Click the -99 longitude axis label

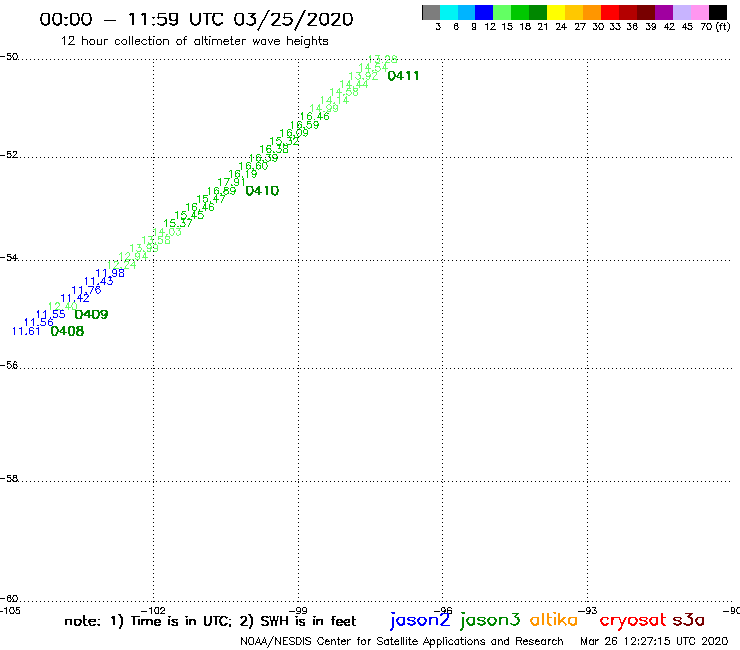click(x=298, y=610)
